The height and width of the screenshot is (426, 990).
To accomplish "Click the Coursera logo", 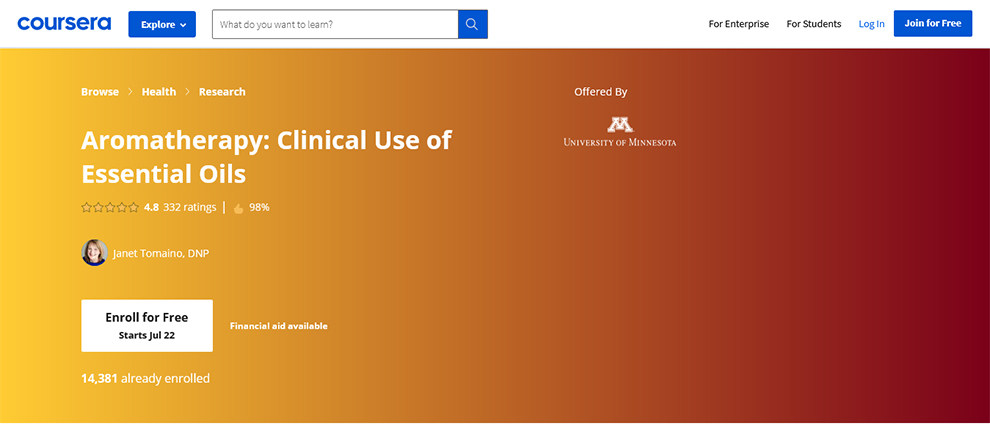I will click(64, 24).
